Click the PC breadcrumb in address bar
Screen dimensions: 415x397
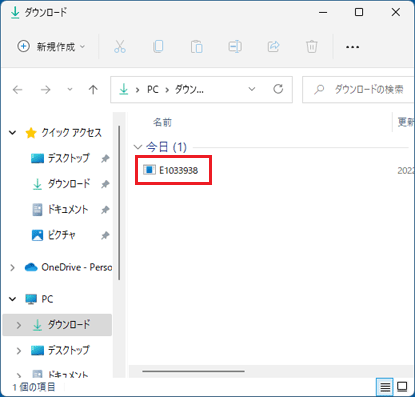tap(153, 89)
